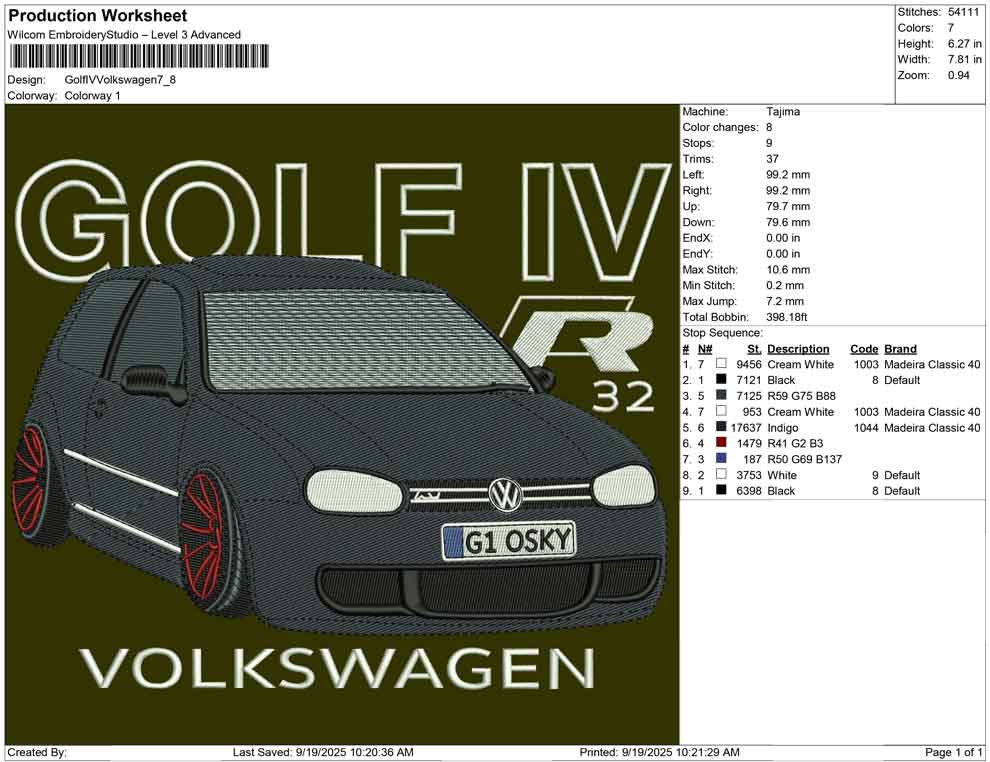Click the Stitches value 54111
The width and height of the screenshot is (990, 762).
click(x=963, y=12)
